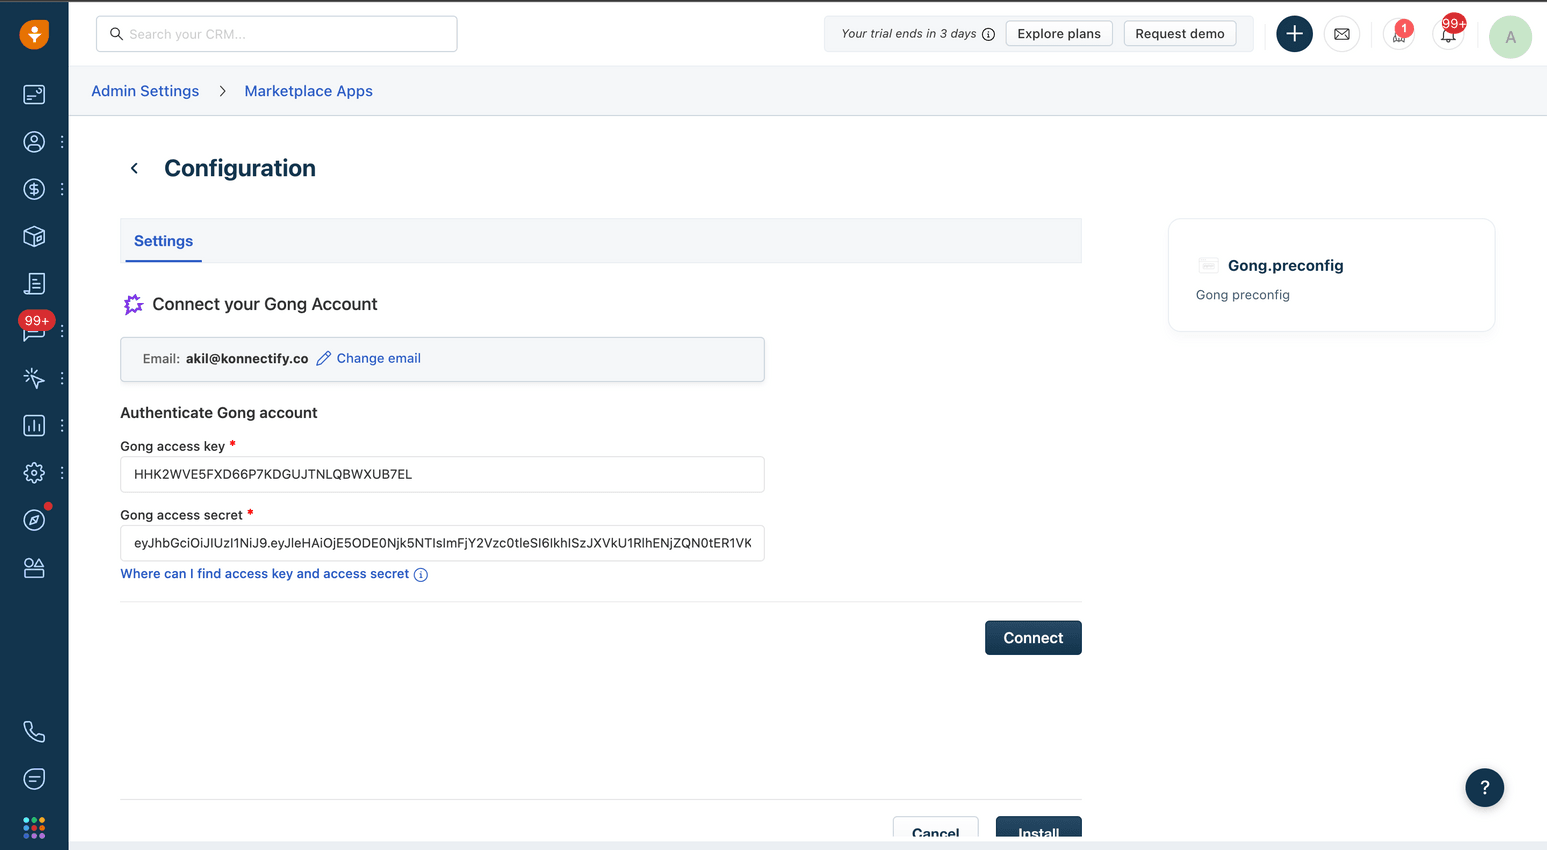Expand submenu dots beside Contacts icon
This screenshot has height=850, width=1547.
click(62, 142)
